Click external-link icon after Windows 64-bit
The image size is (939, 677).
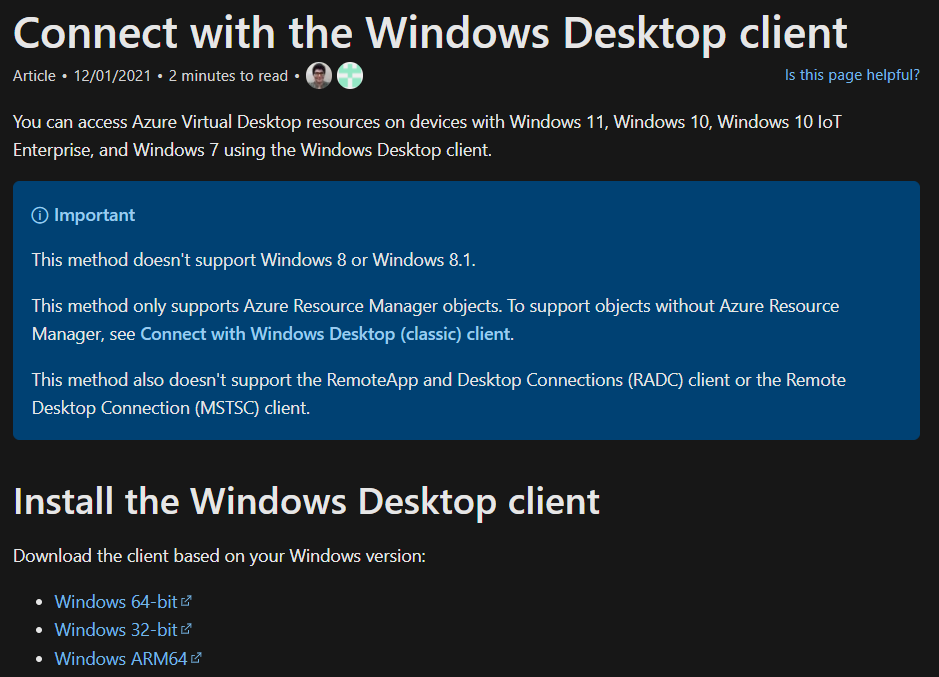(186, 600)
